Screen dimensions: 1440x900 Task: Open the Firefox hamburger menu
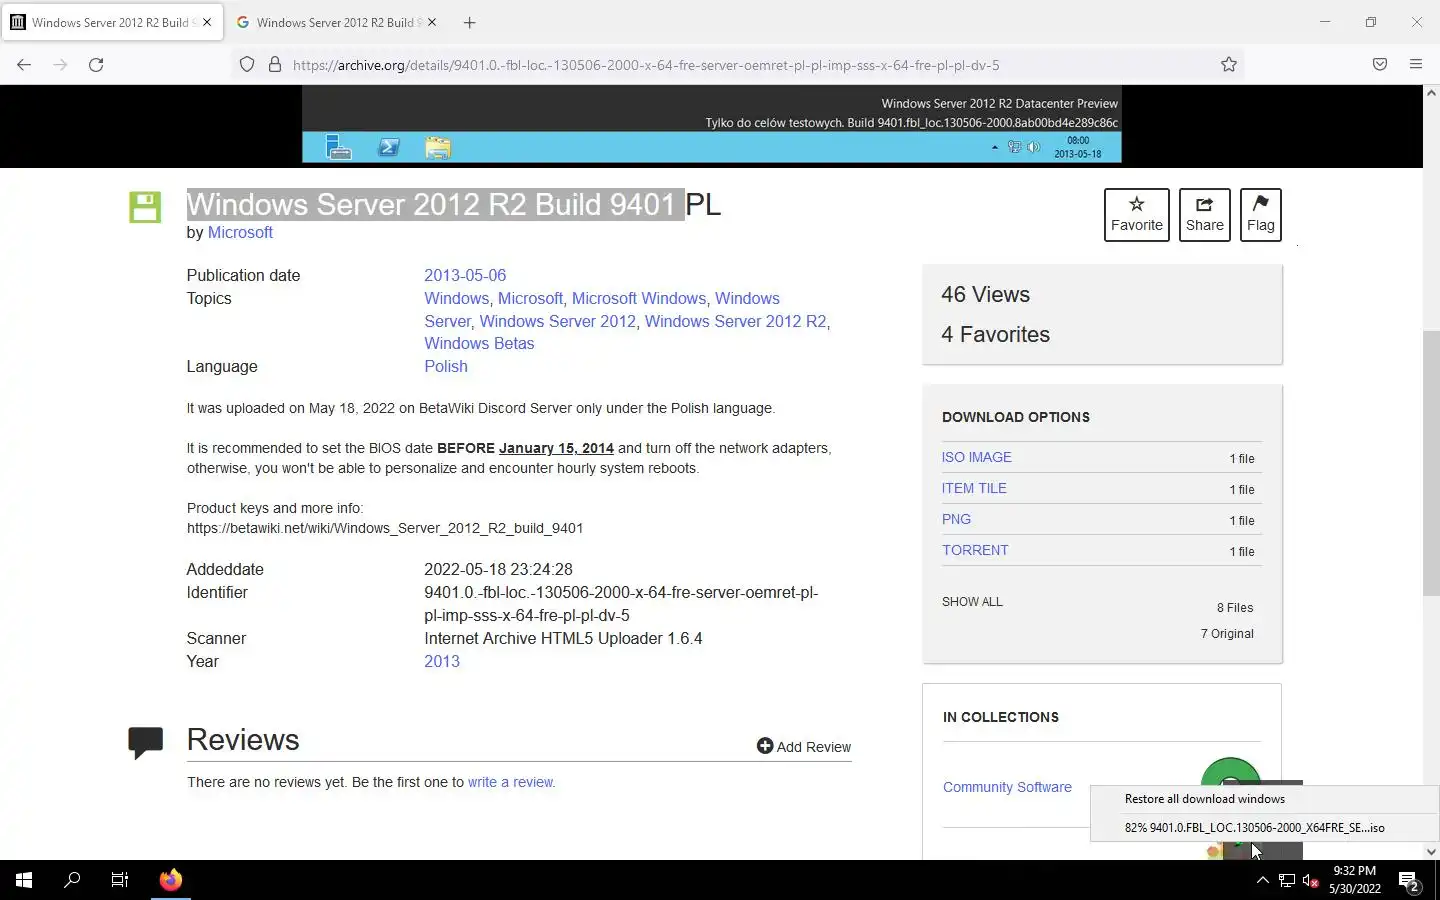[1416, 65]
